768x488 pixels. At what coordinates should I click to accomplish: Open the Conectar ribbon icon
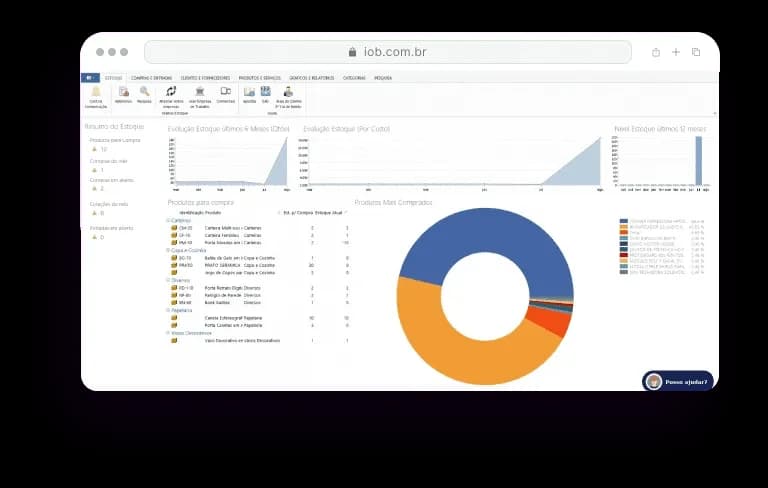tap(225, 92)
